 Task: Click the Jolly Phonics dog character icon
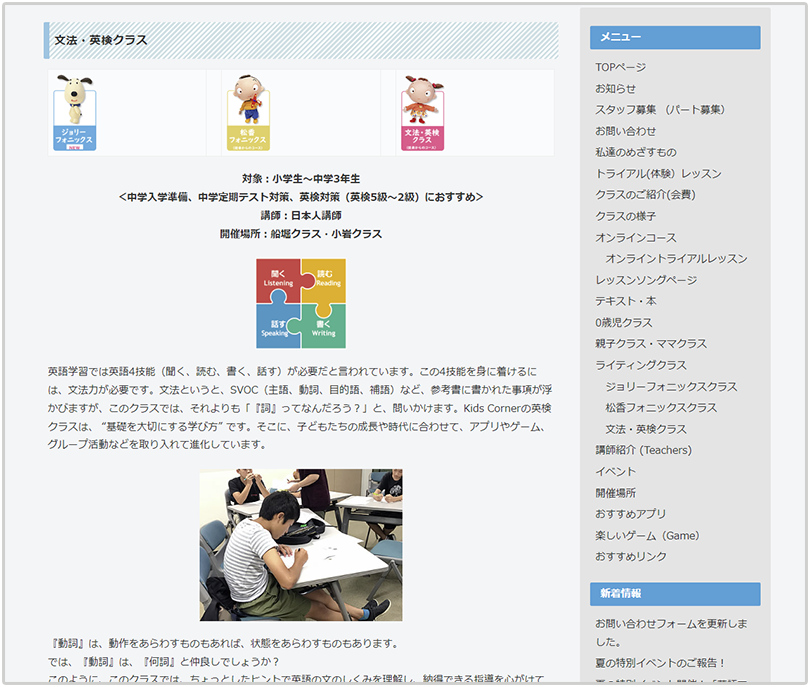point(74,112)
